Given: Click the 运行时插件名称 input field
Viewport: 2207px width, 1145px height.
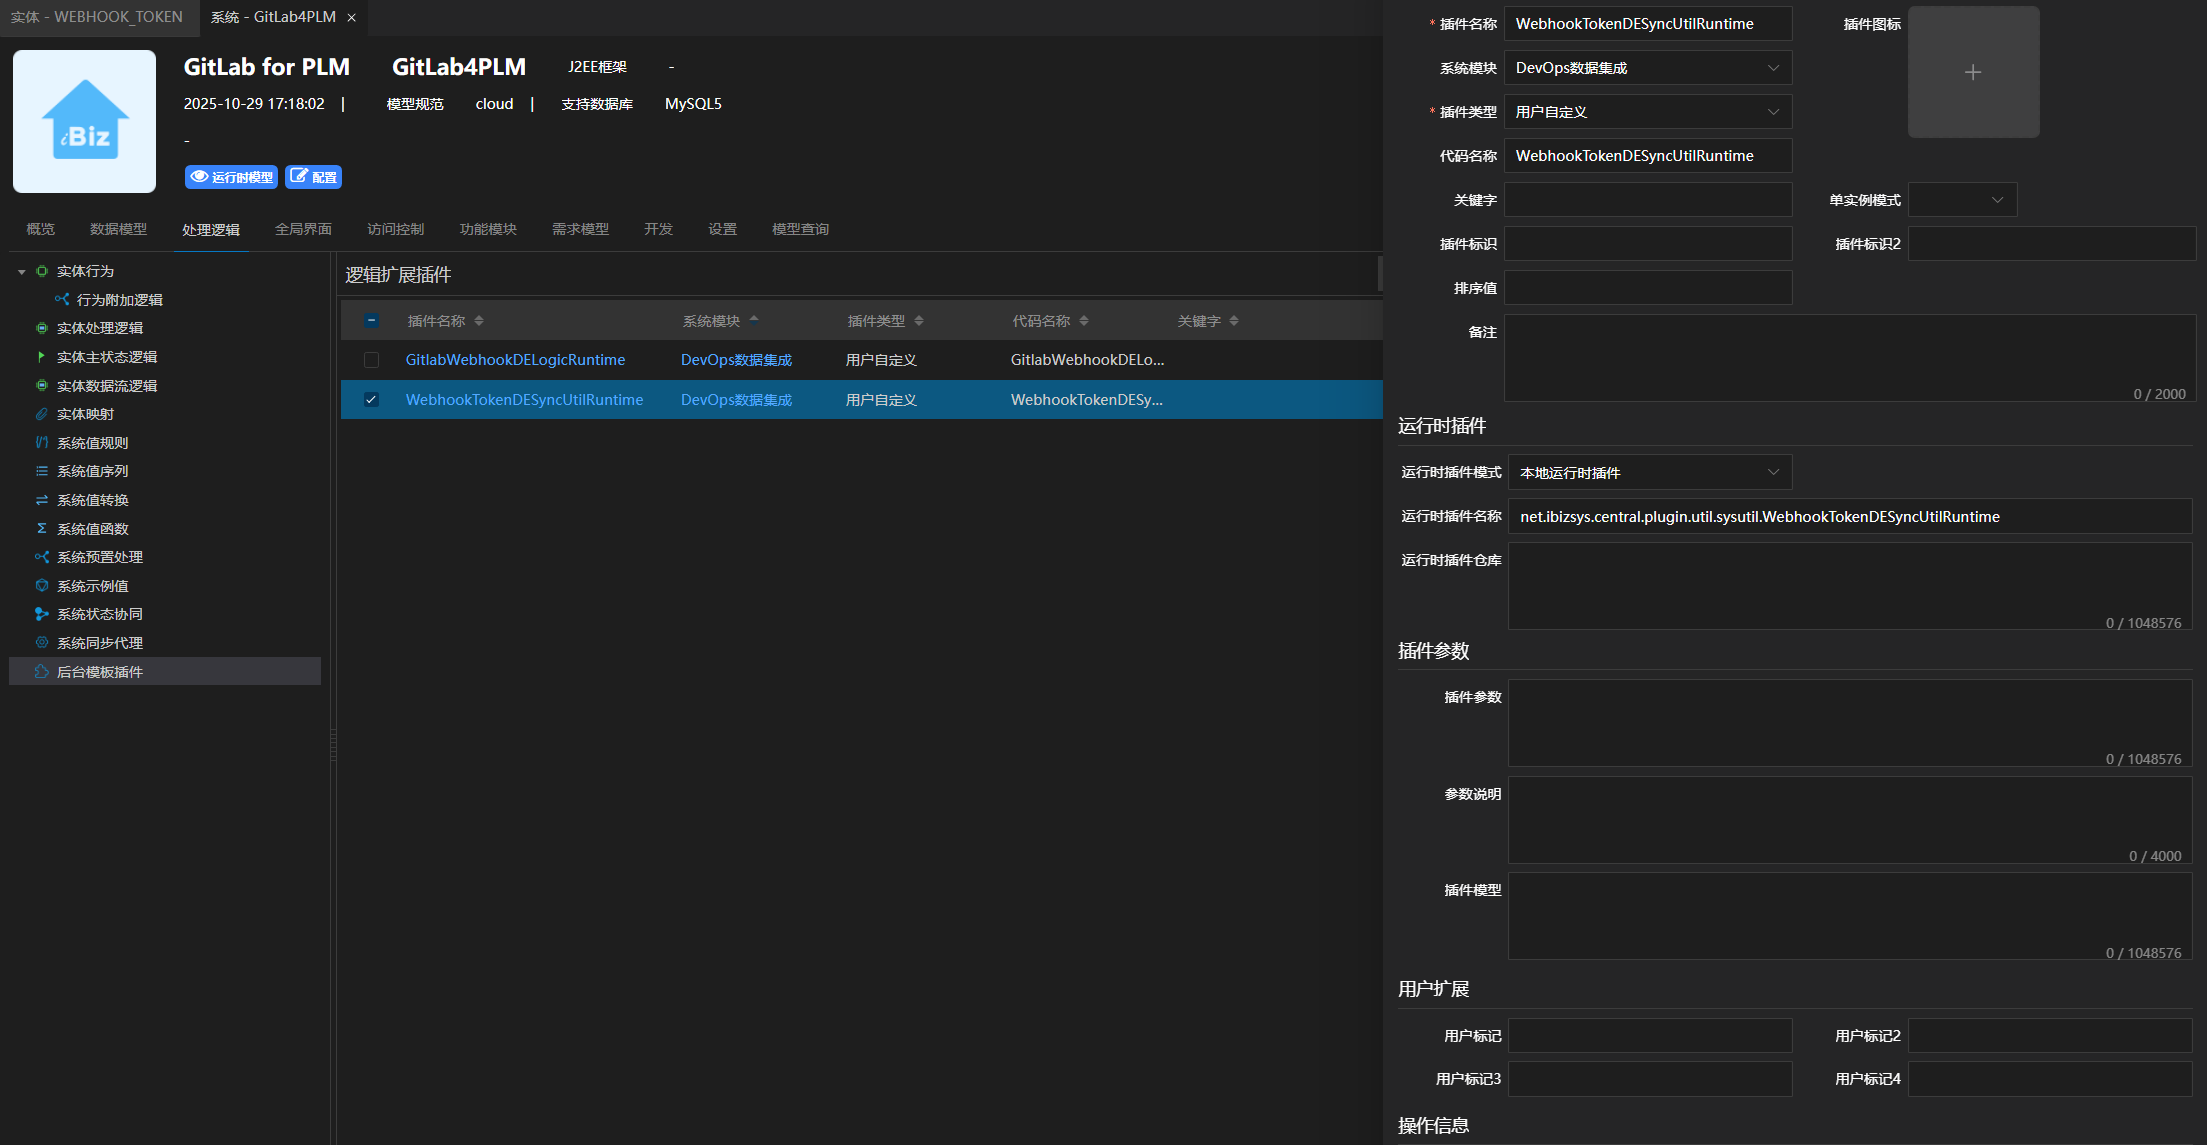Looking at the screenshot, I should pos(1849,517).
